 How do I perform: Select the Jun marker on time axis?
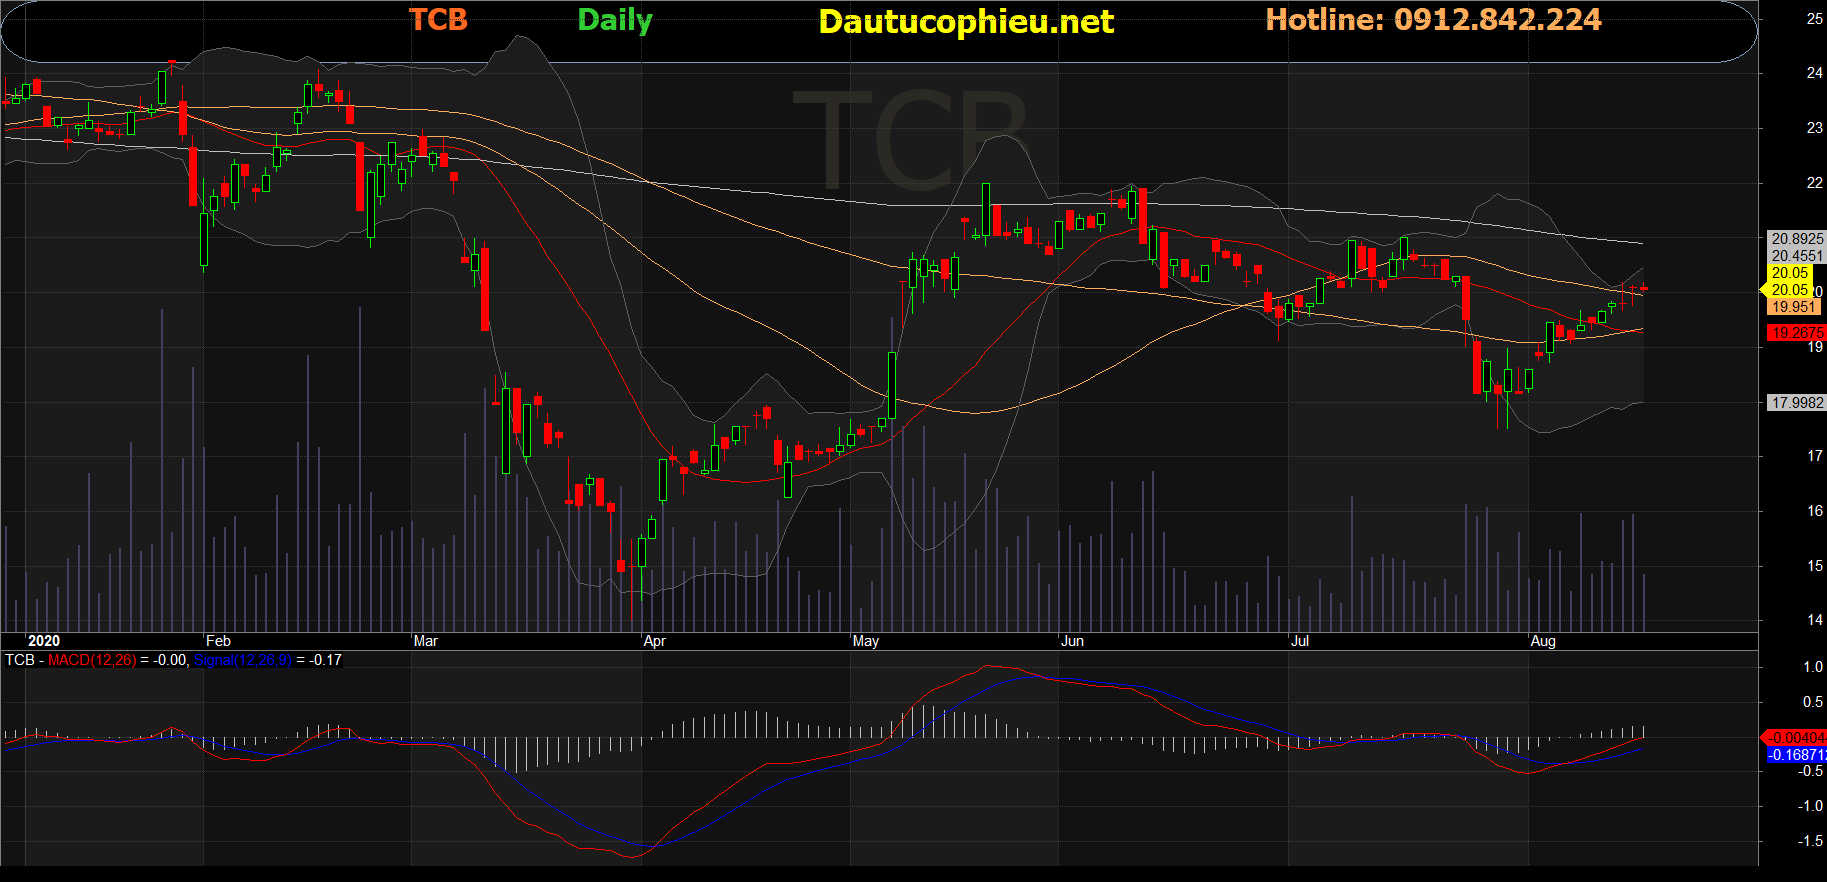point(1073,641)
